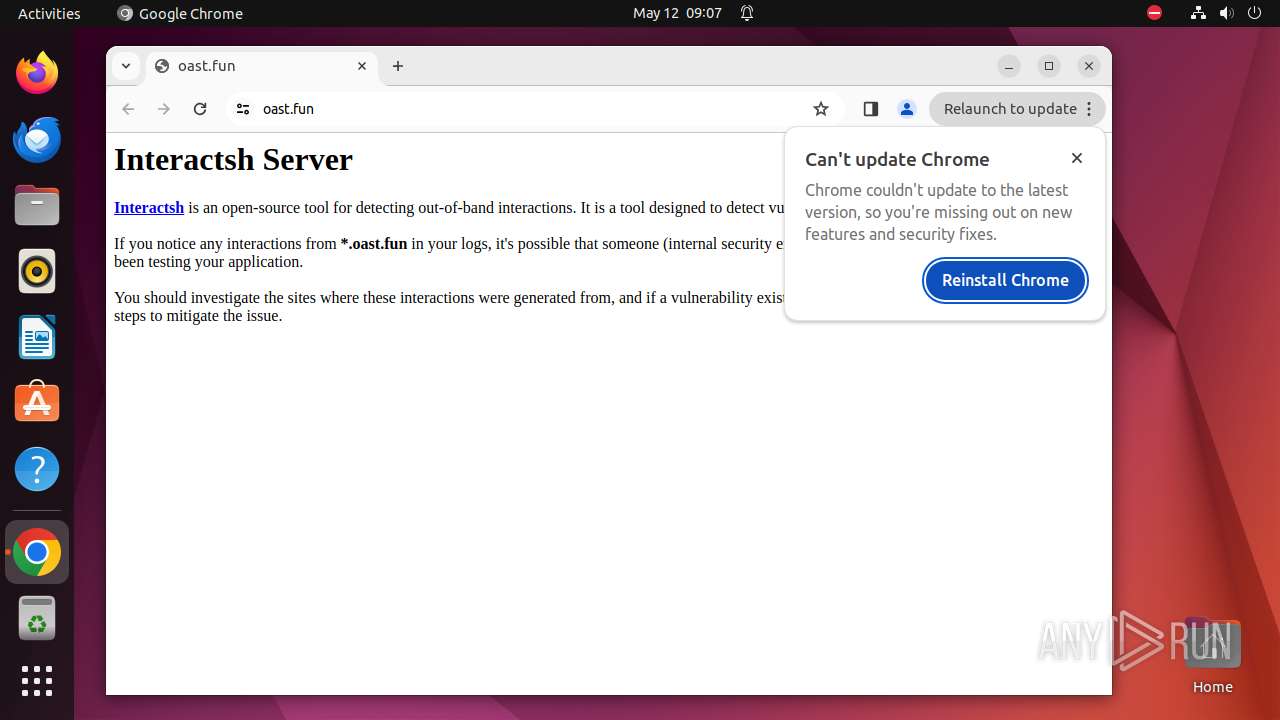Open the Chrome three-dot menu
Viewport: 1280px width, 720px height.
(1089, 109)
